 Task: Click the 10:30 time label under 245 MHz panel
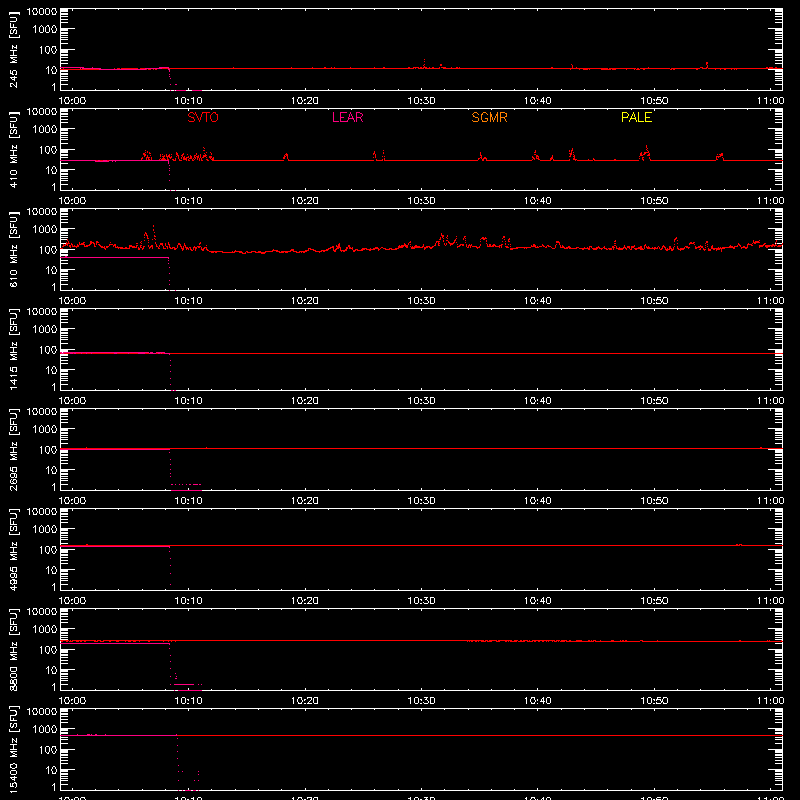click(x=421, y=101)
